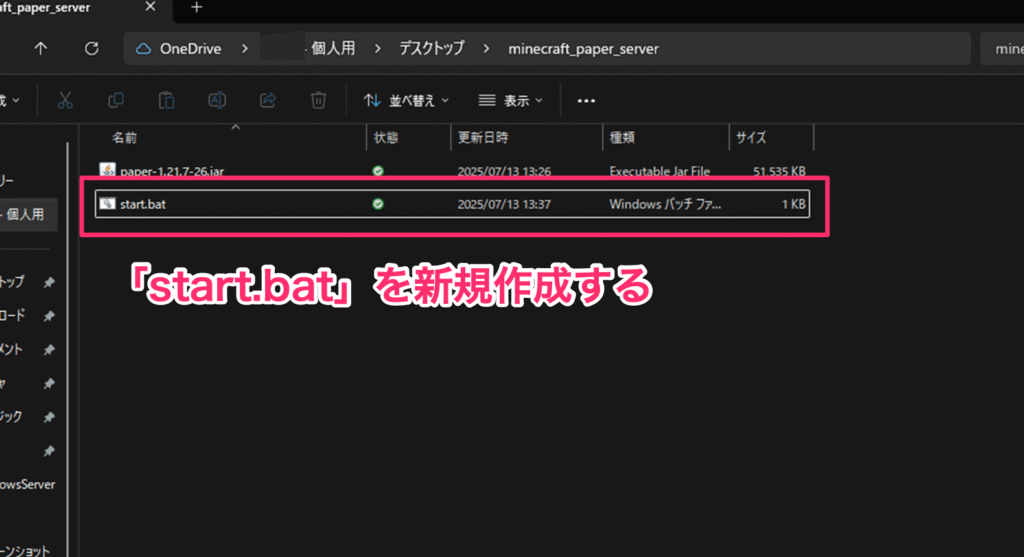Image resolution: width=1024 pixels, height=557 pixels.
Task: Select 個人用 breadcrumb segment
Action: (x=333, y=48)
